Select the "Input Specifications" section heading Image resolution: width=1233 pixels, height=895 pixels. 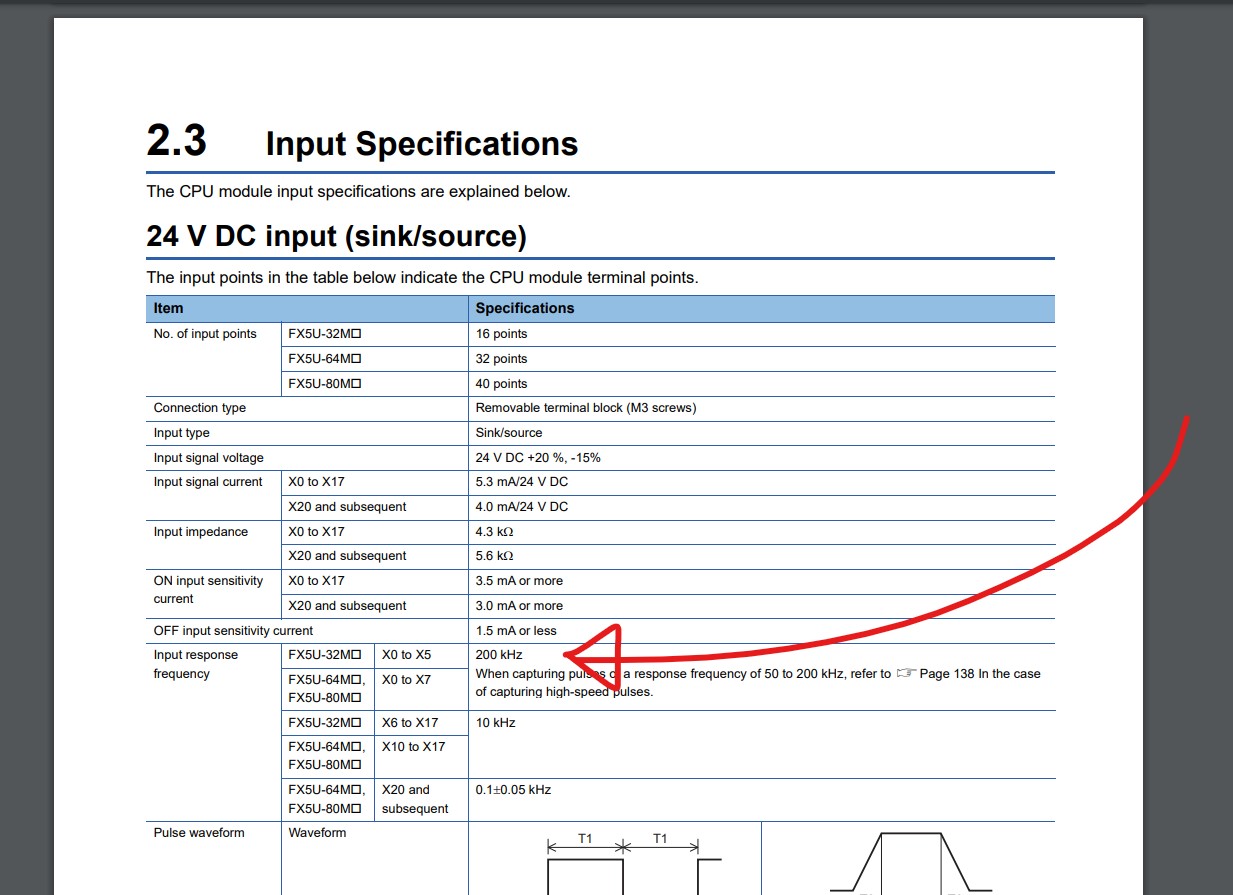(421, 144)
